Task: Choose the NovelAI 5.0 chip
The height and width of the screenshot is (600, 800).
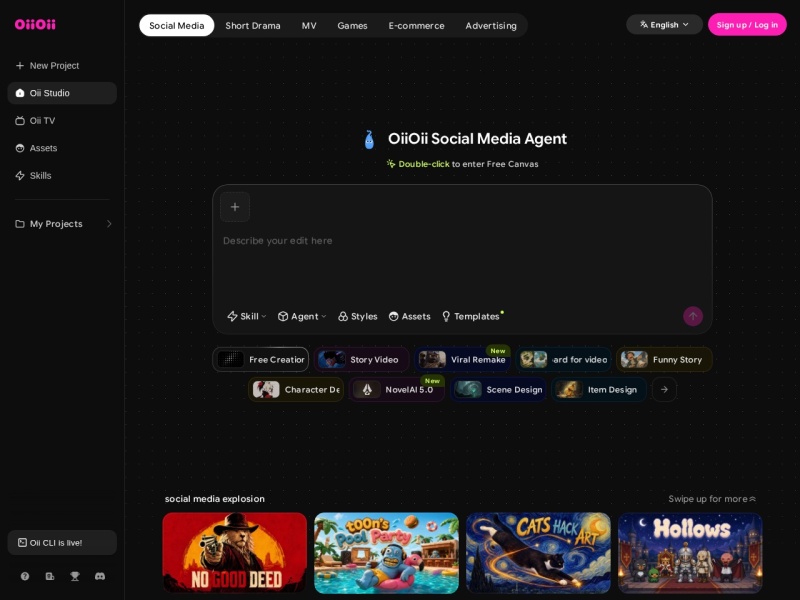Action: 397,390
